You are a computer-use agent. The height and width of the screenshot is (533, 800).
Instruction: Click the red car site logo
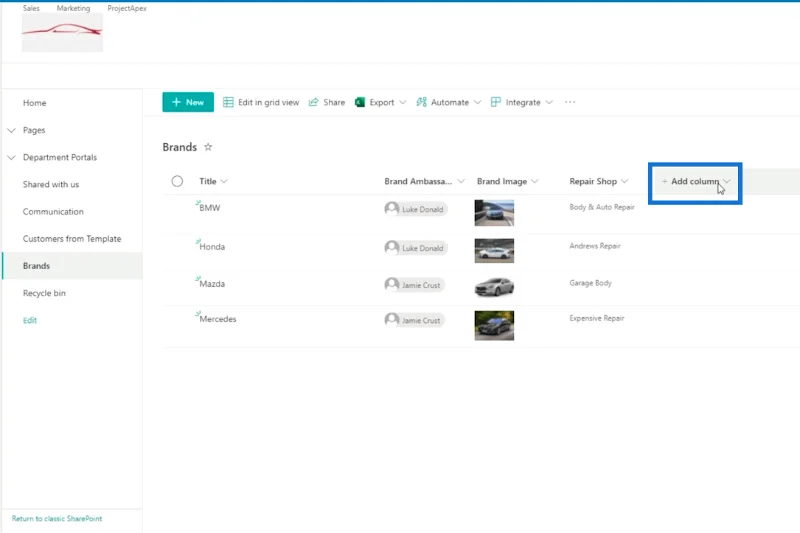[x=62, y=32]
